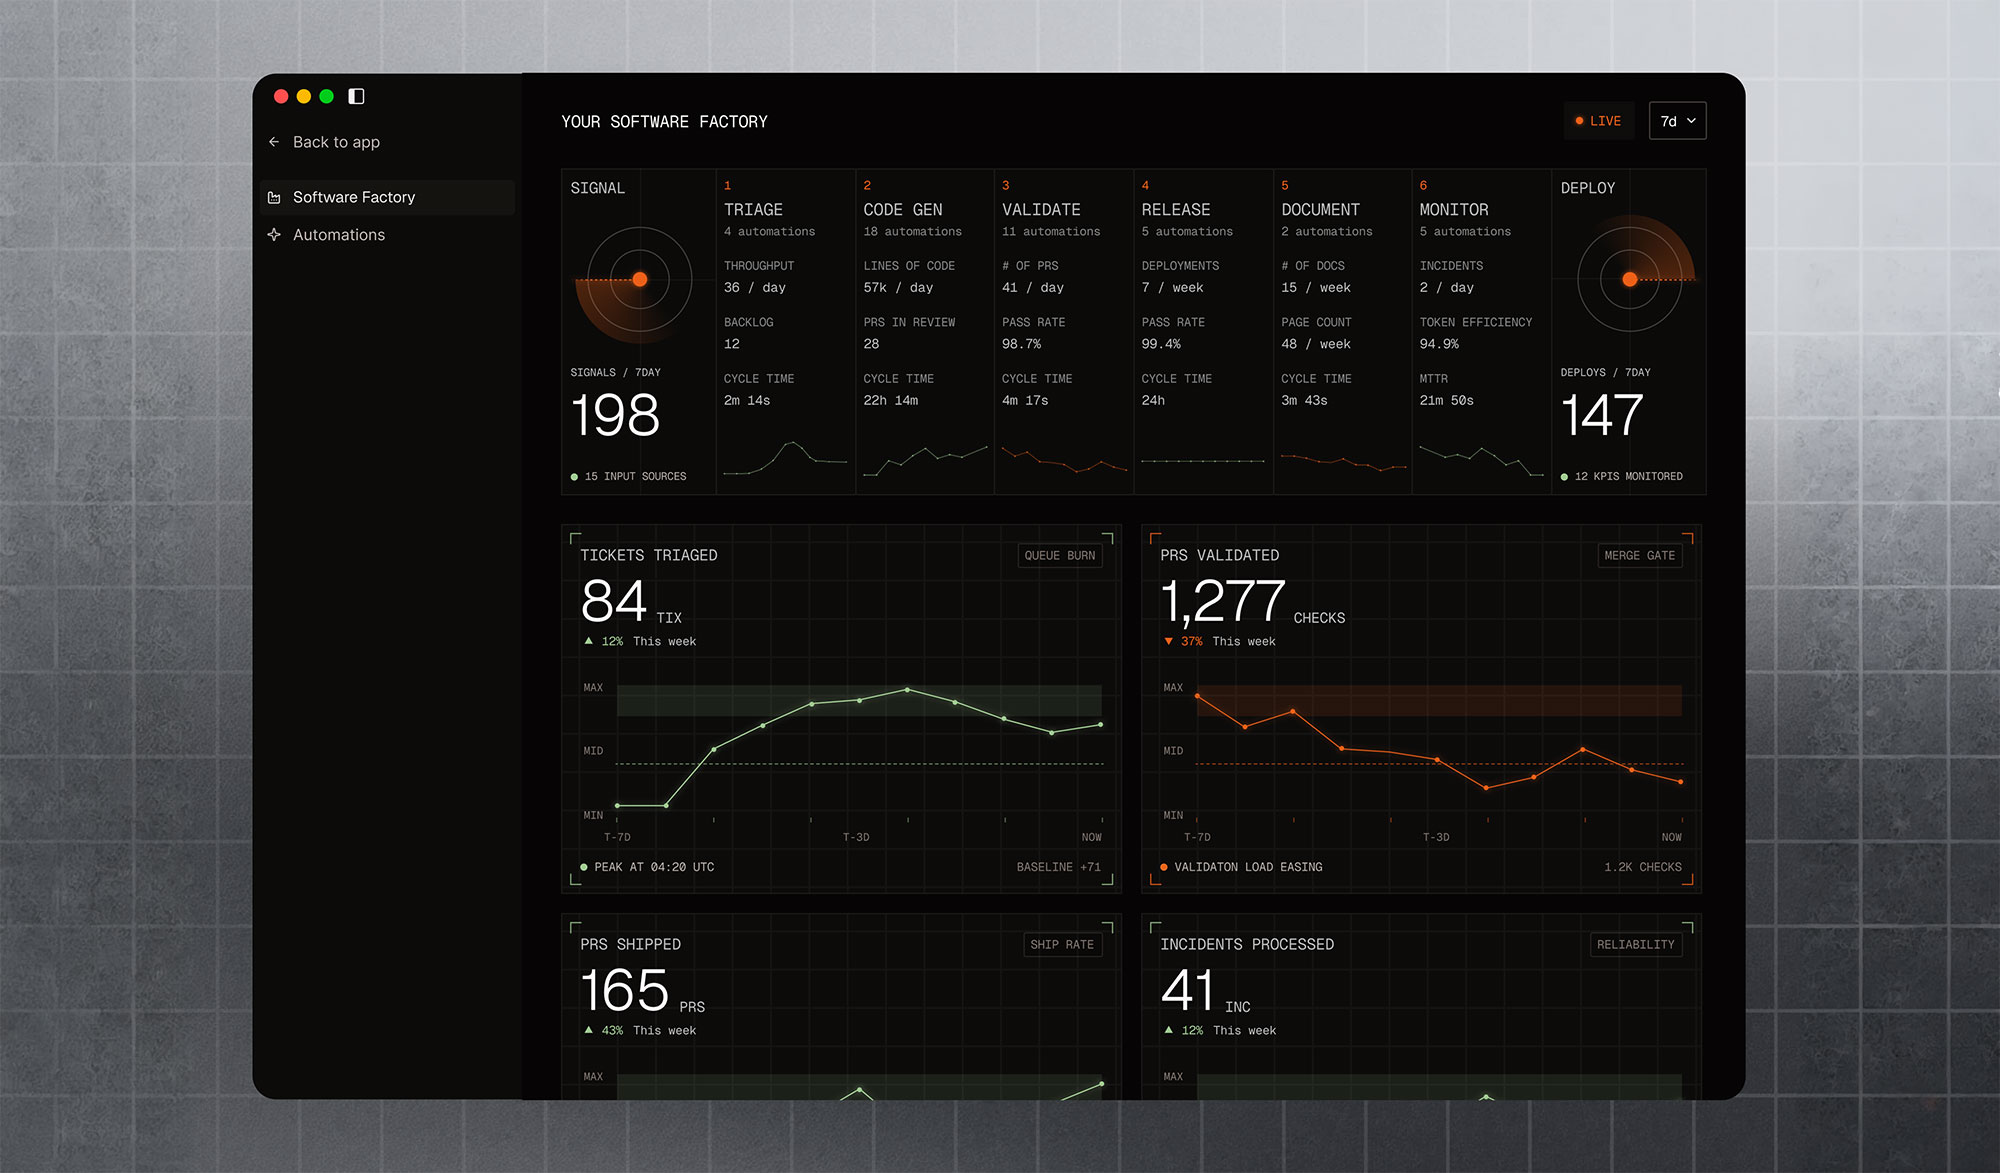Click the RELIABILITY tag
The image size is (2000, 1173).
point(1635,945)
